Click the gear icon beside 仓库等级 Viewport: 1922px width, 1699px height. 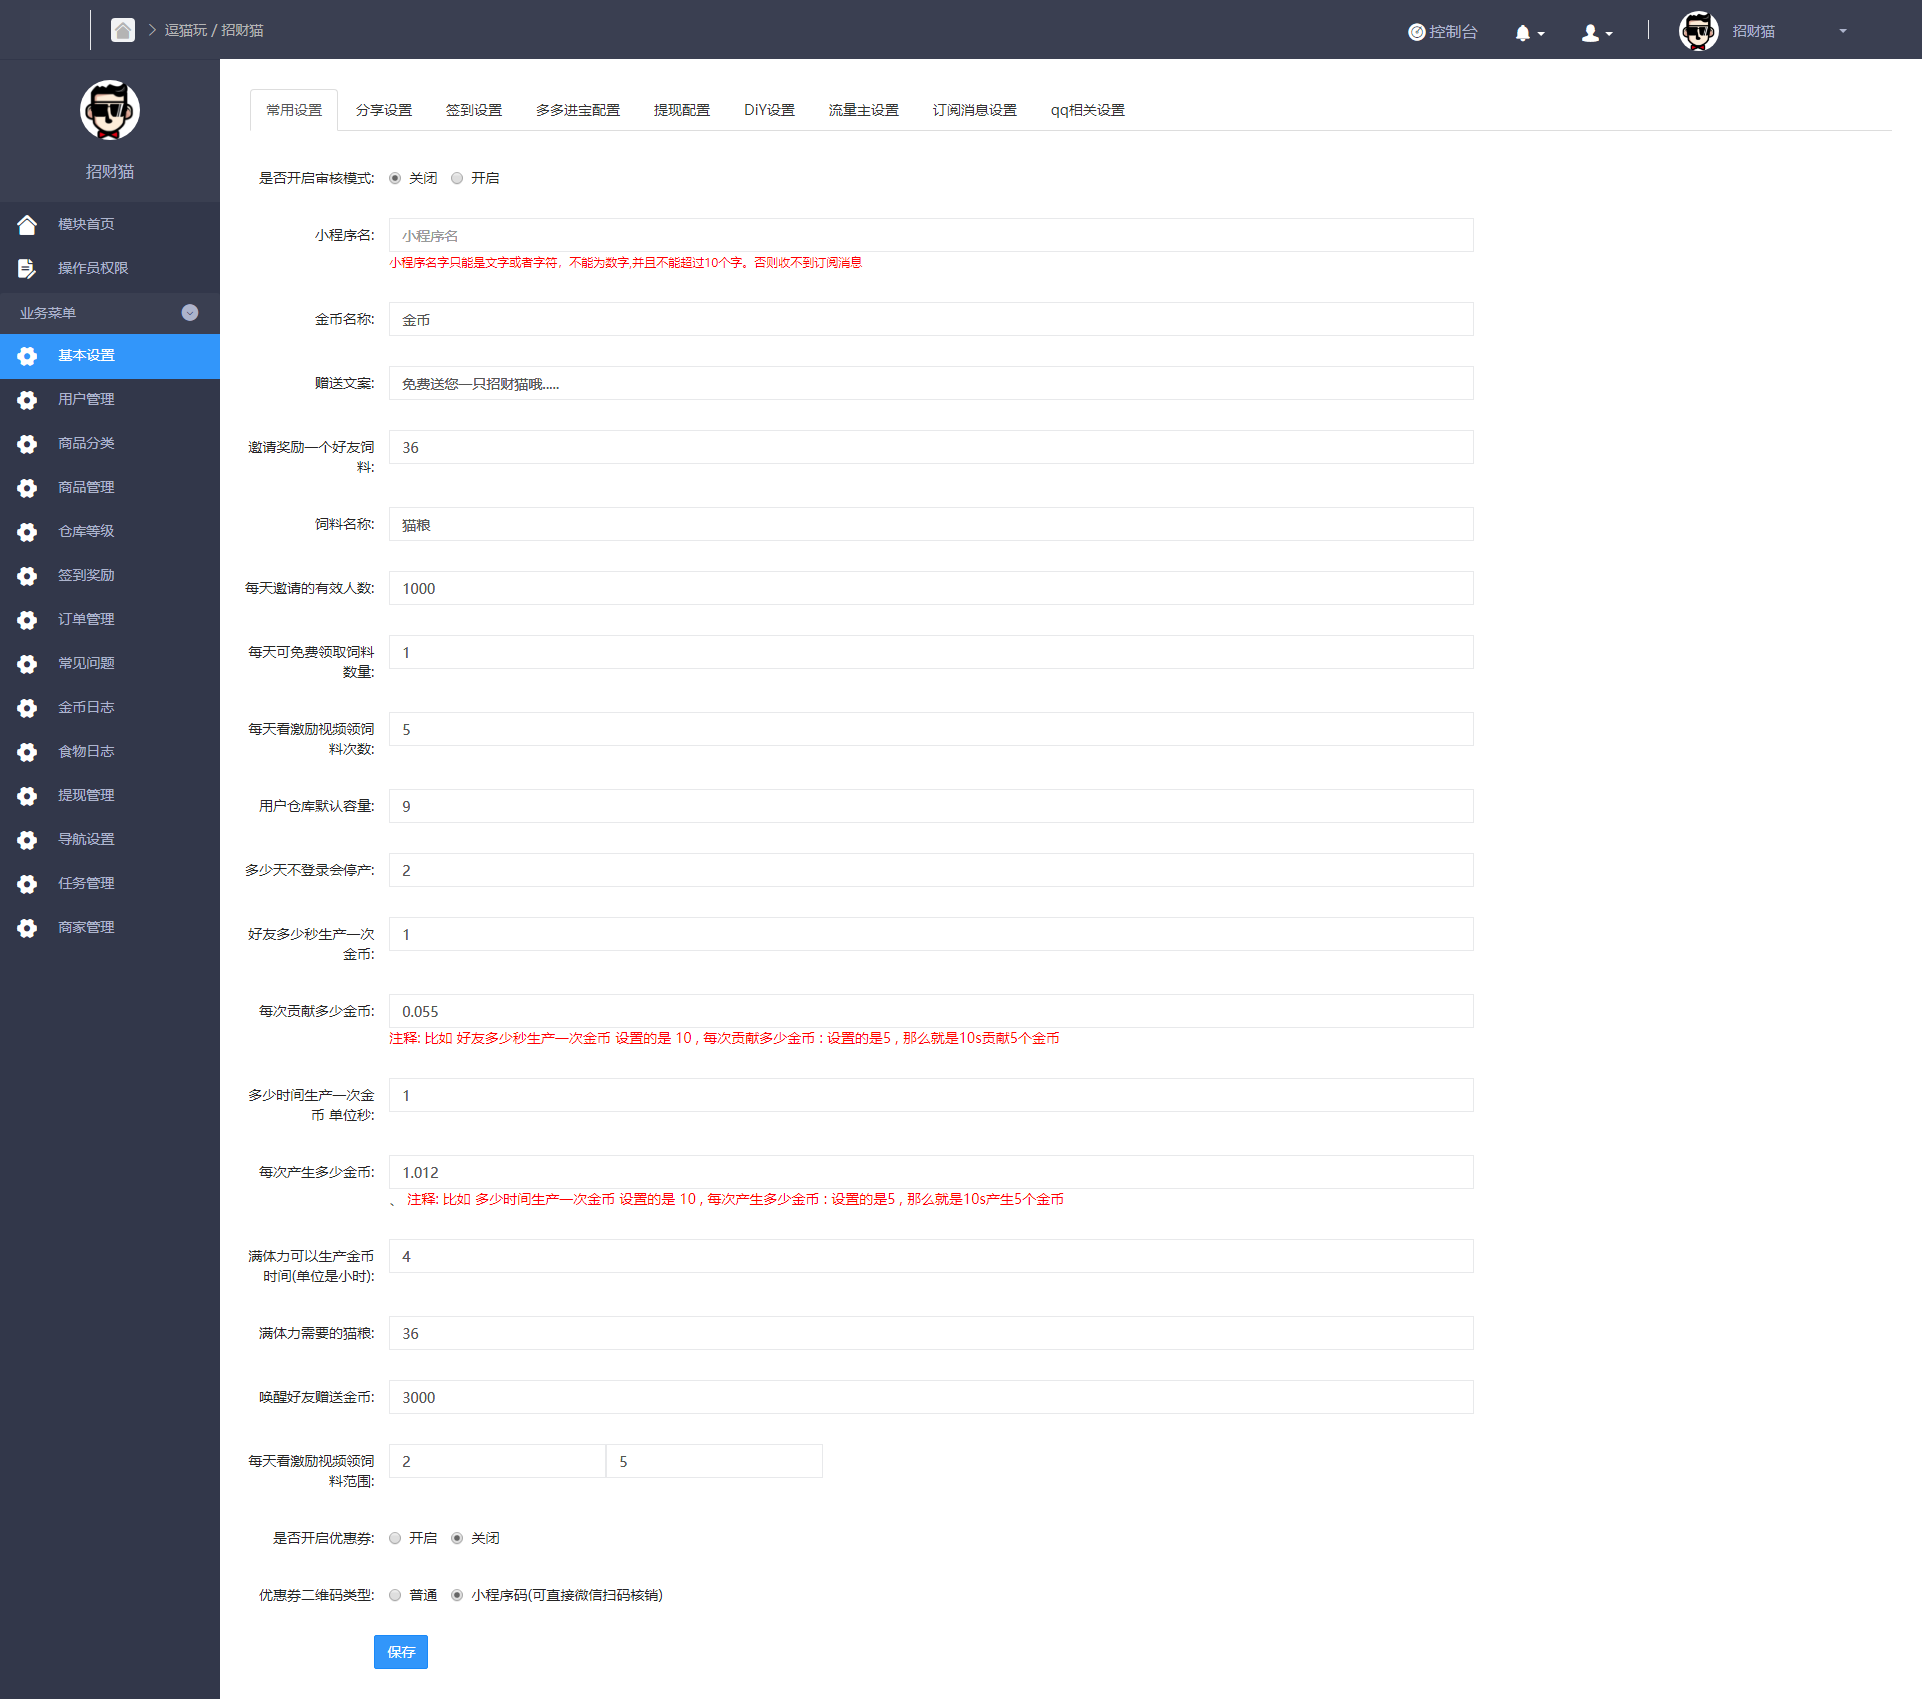point(27,532)
